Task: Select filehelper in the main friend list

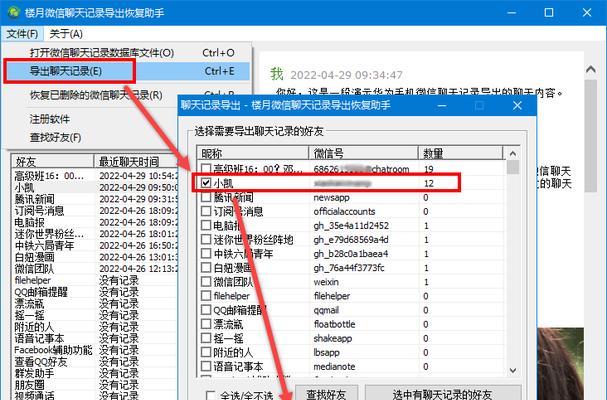Action: (x=33, y=280)
